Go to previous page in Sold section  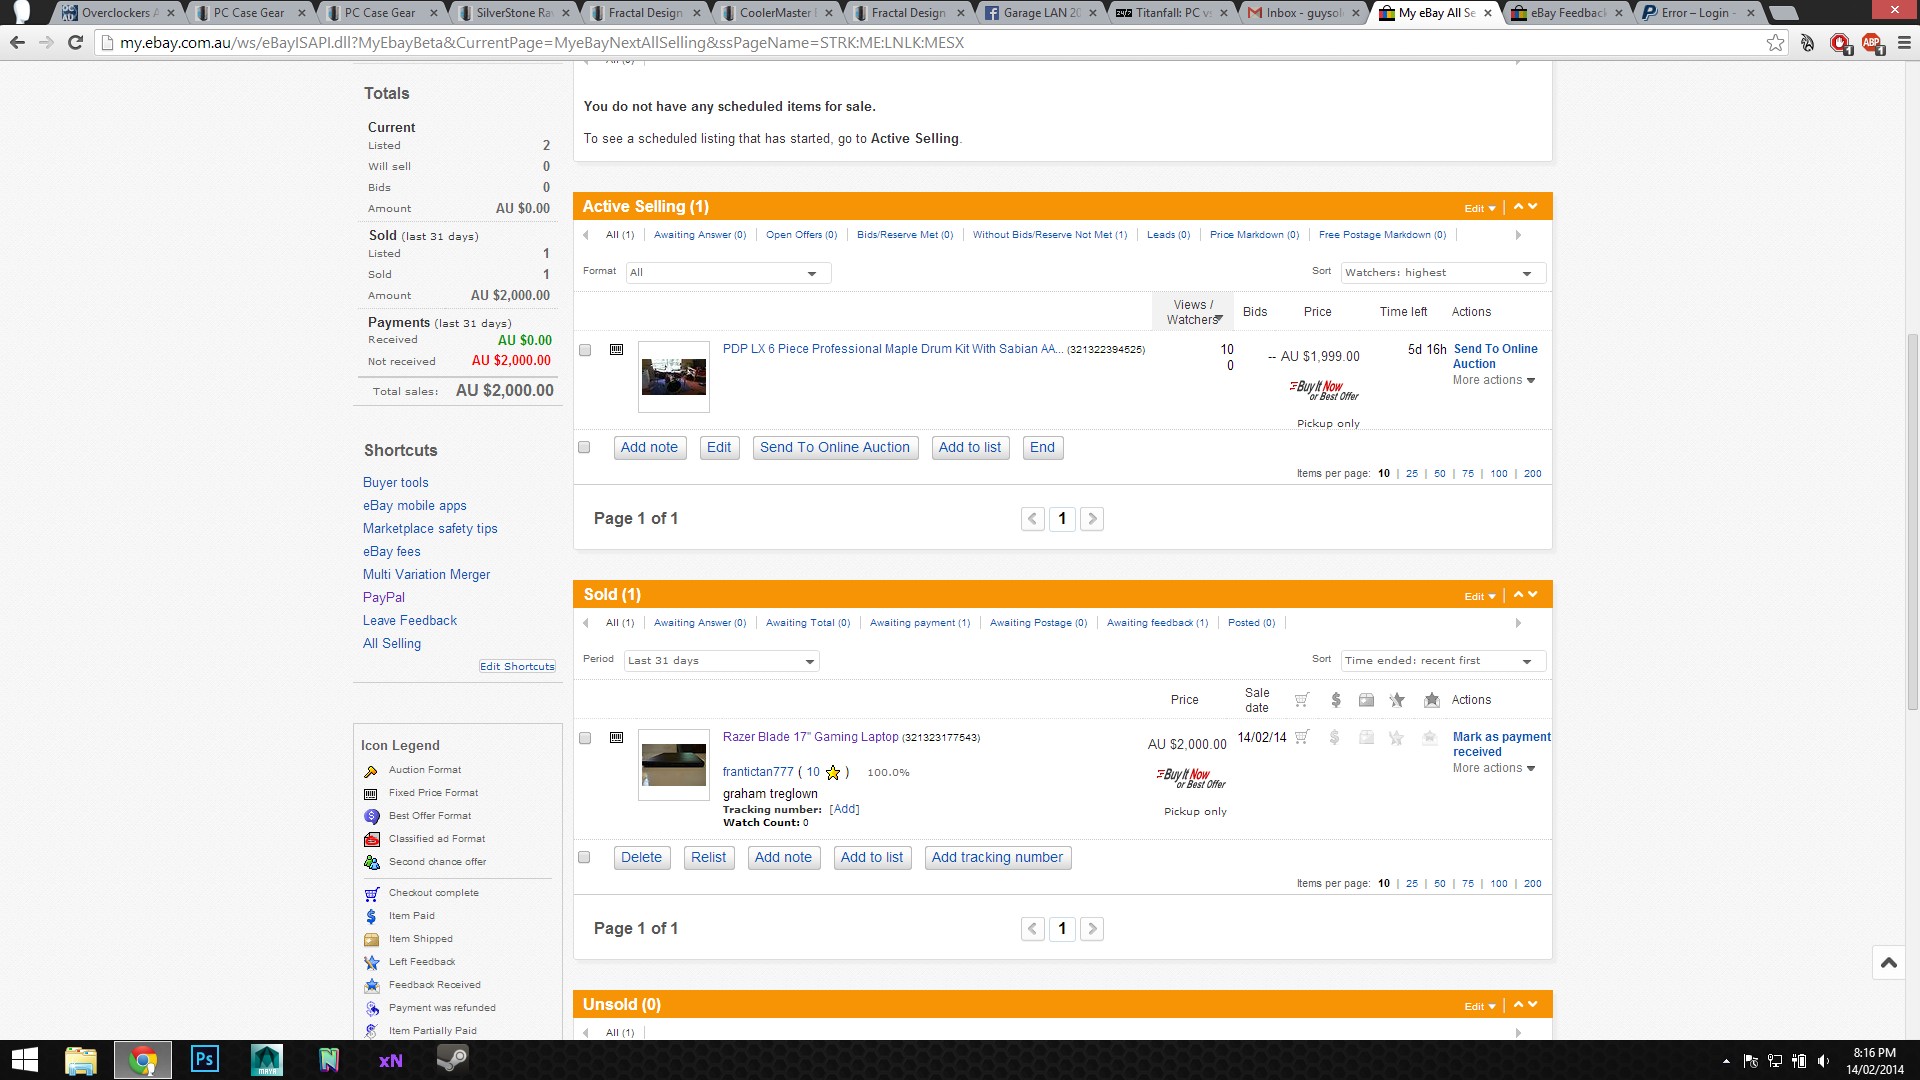point(1033,928)
